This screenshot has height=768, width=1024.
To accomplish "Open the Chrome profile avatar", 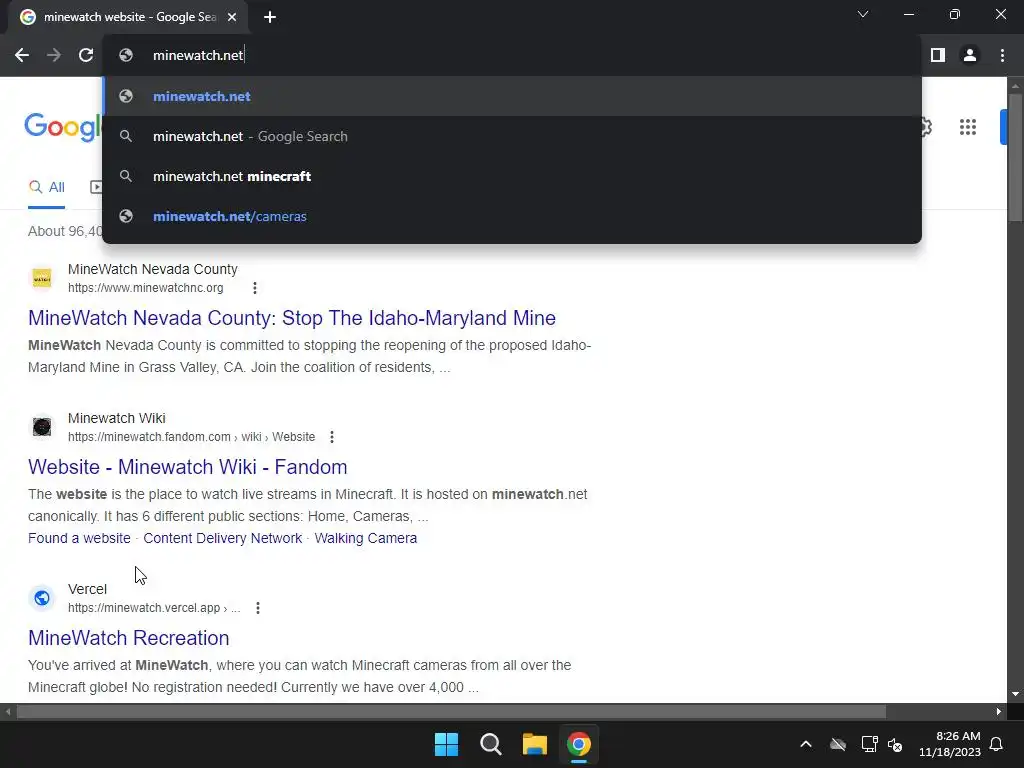I will pos(970,56).
